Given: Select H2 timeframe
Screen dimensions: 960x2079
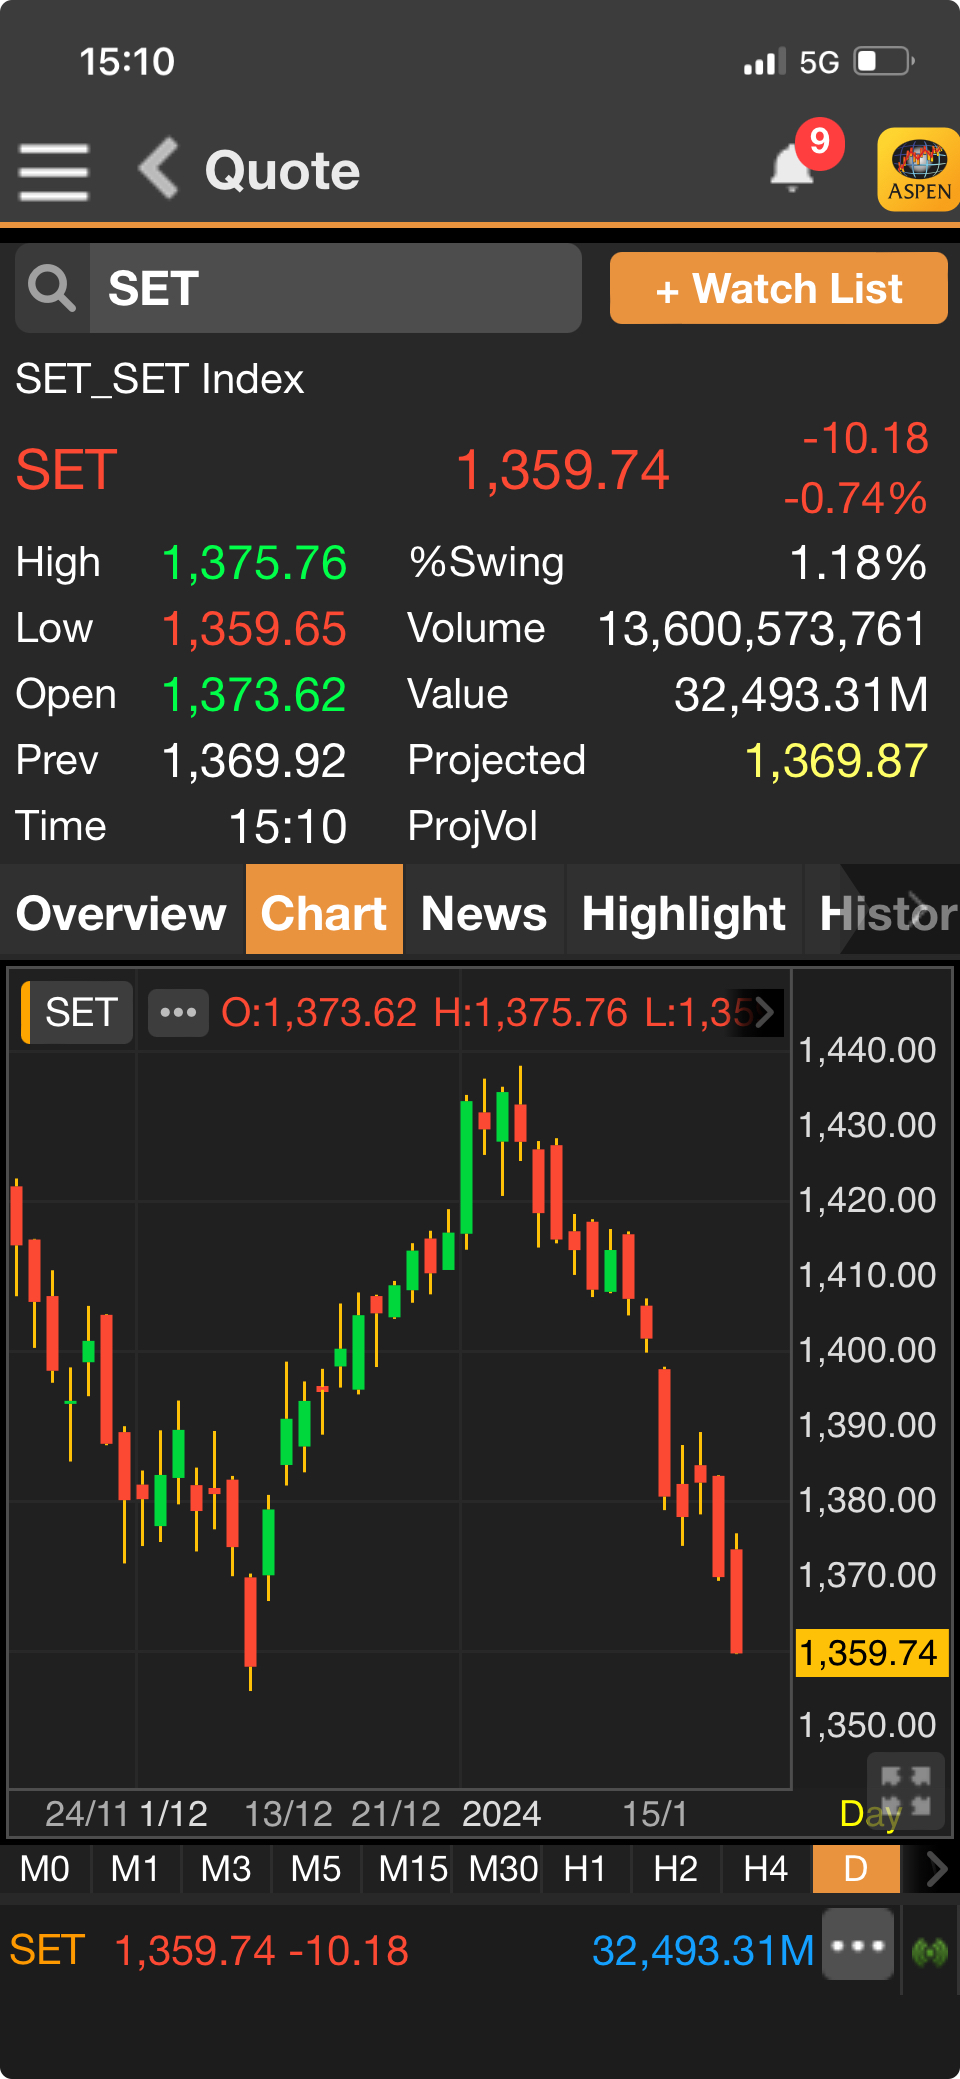Looking at the screenshot, I should [x=676, y=1868].
